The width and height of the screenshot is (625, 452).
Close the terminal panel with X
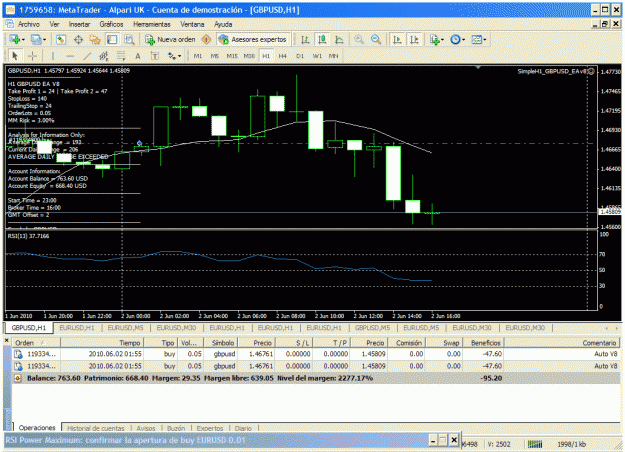[x=6, y=341]
